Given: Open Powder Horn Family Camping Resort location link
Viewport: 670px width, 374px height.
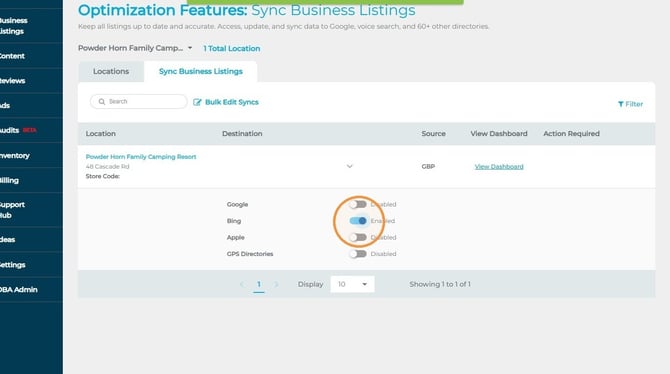Looking at the screenshot, I should point(141,157).
